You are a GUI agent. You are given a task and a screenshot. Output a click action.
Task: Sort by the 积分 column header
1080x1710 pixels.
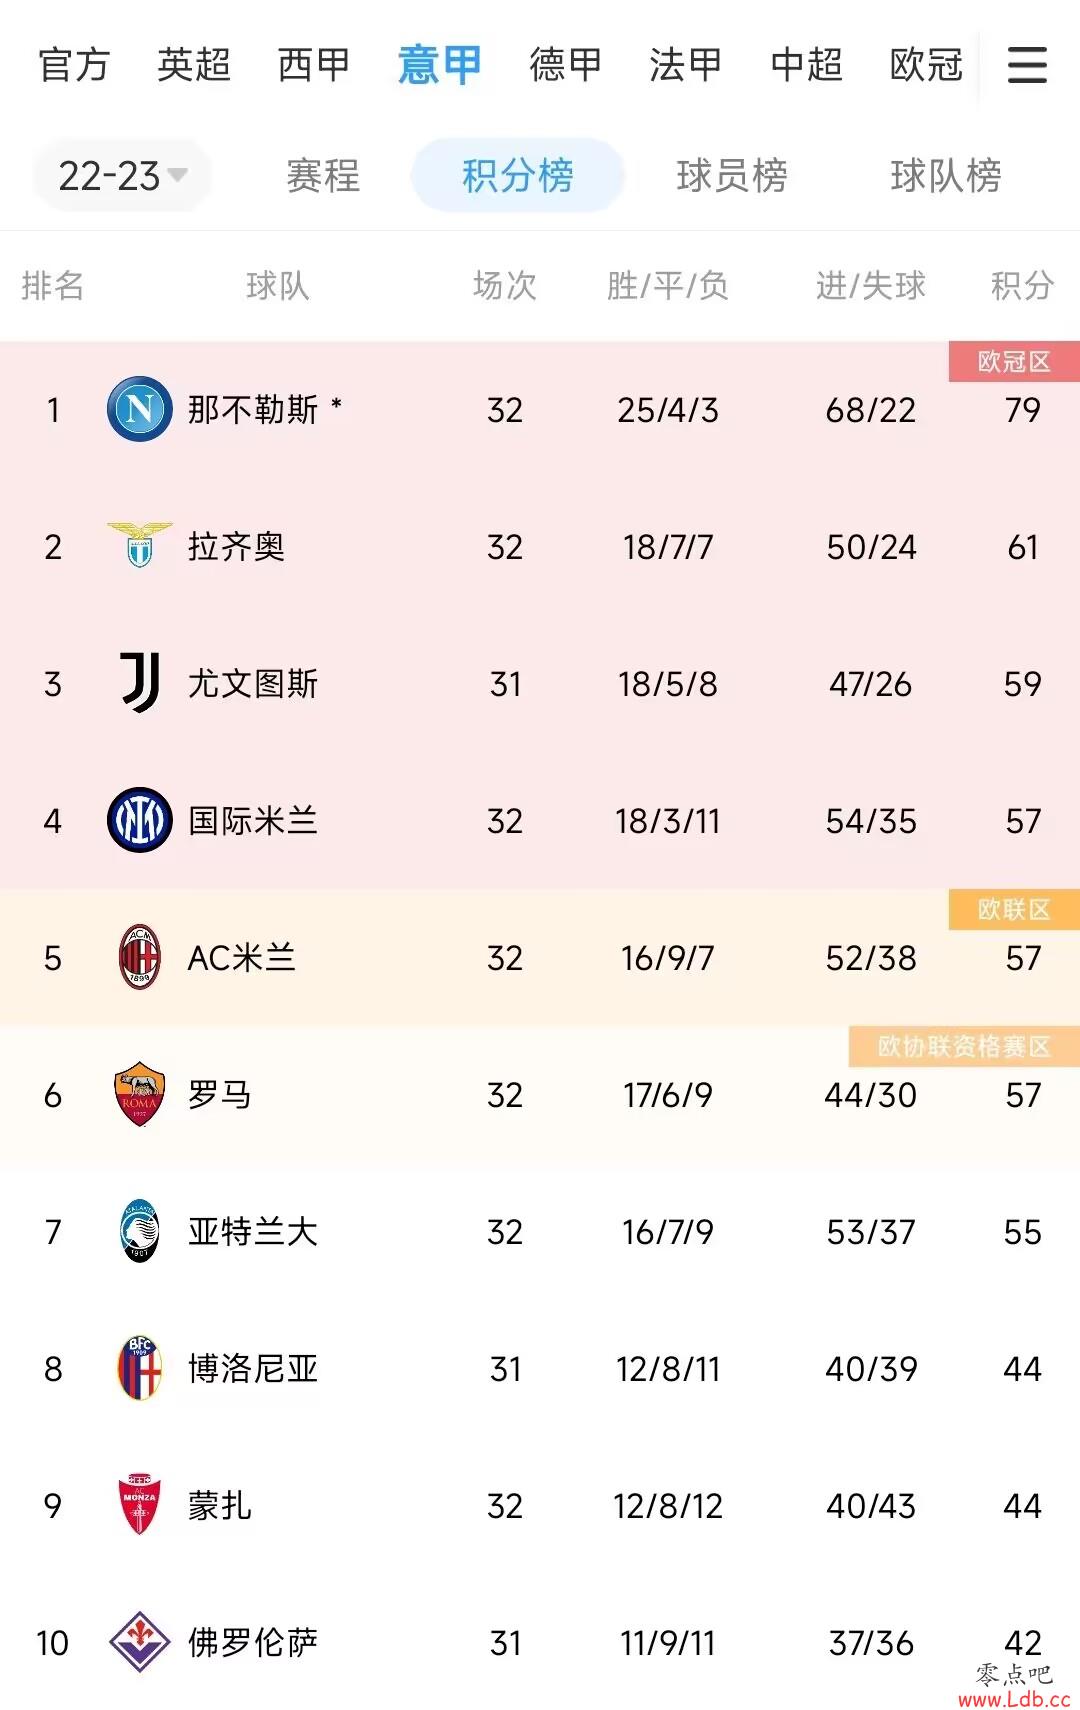pos(1022,286)
